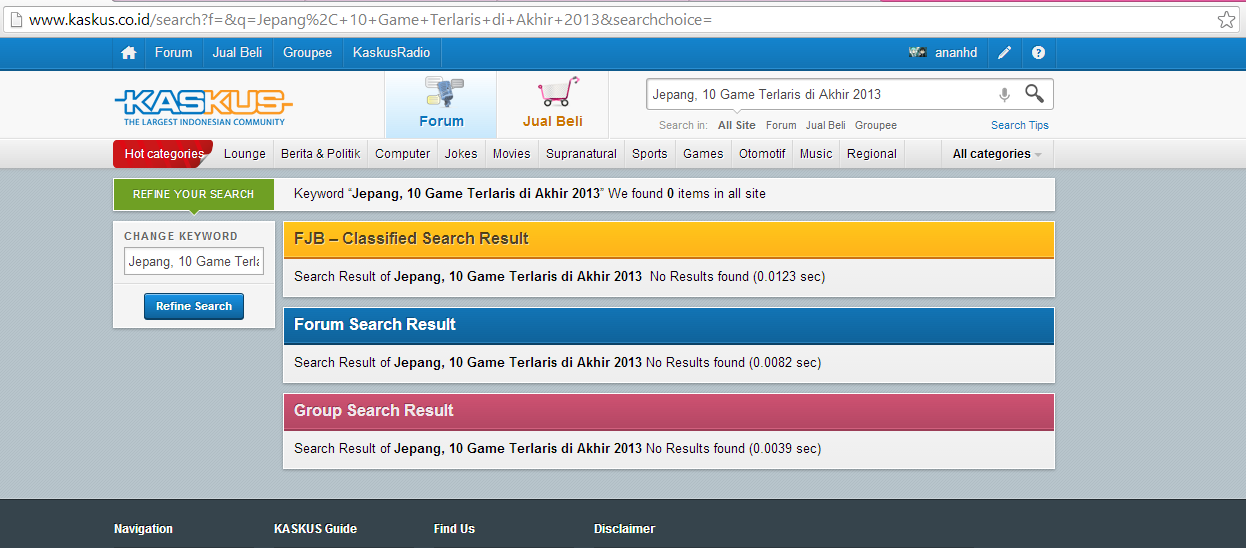Open KaskusRadio in top bar

tap(391, 53)
